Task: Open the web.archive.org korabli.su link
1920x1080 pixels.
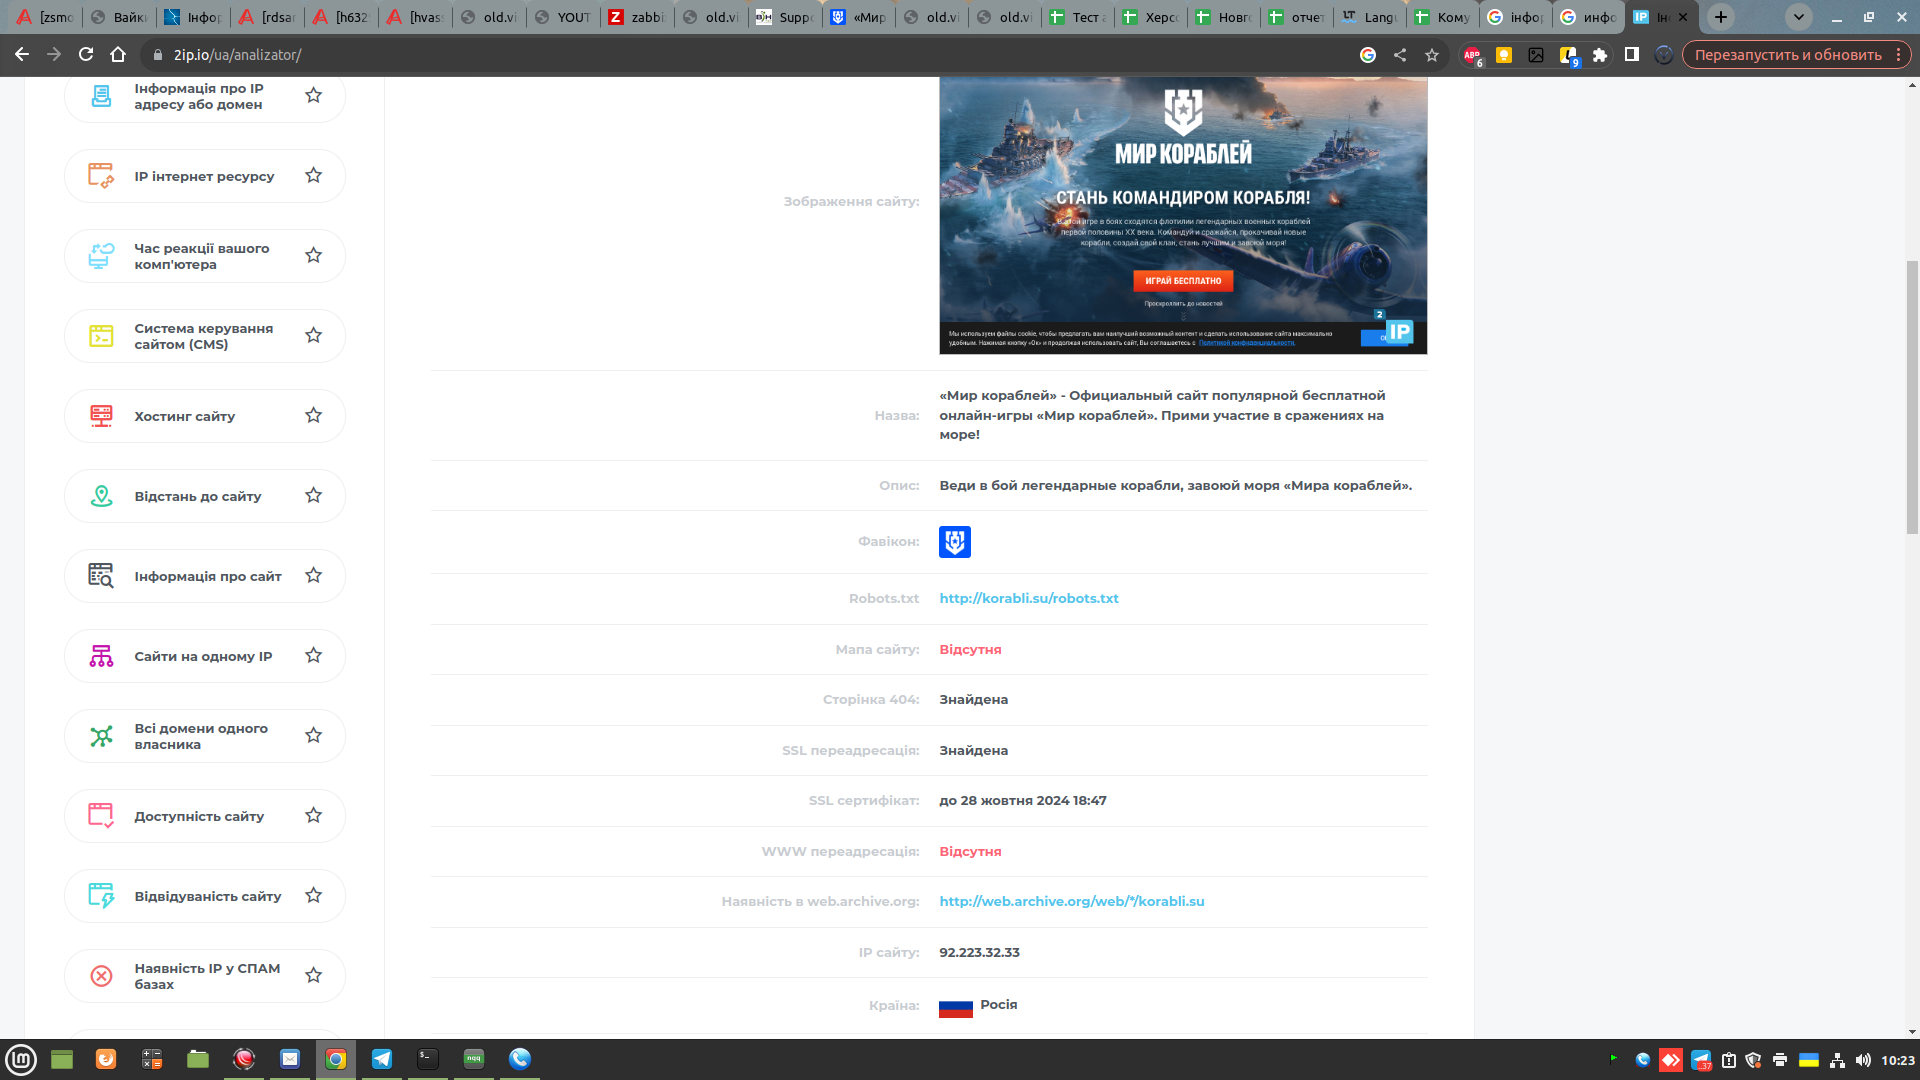Action: pos(1072,902)
